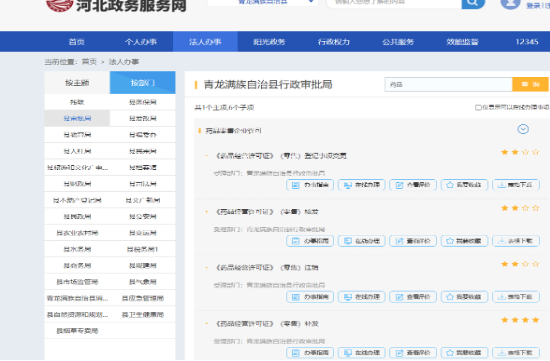Click 表格下载 for 注销 item
550x361 pixels.
point(516,297)
